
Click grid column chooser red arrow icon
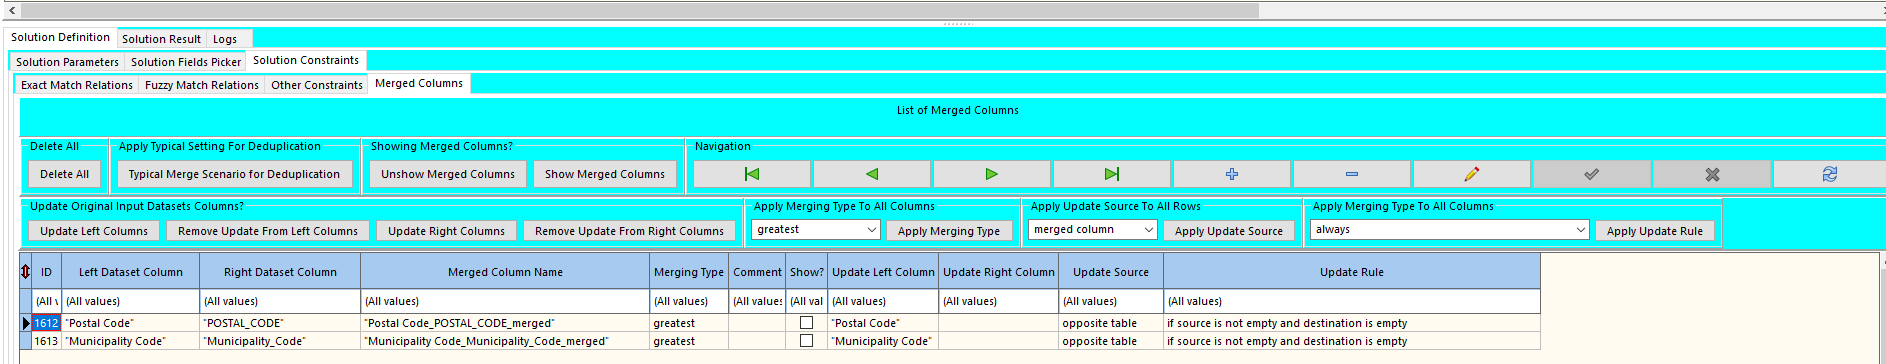coord(26,272)
